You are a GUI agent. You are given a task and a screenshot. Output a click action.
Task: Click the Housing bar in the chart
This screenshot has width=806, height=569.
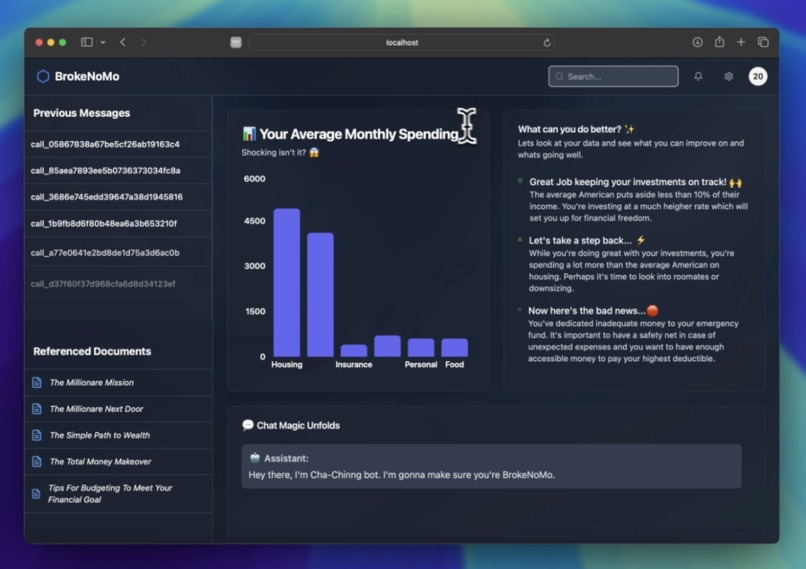287,282
